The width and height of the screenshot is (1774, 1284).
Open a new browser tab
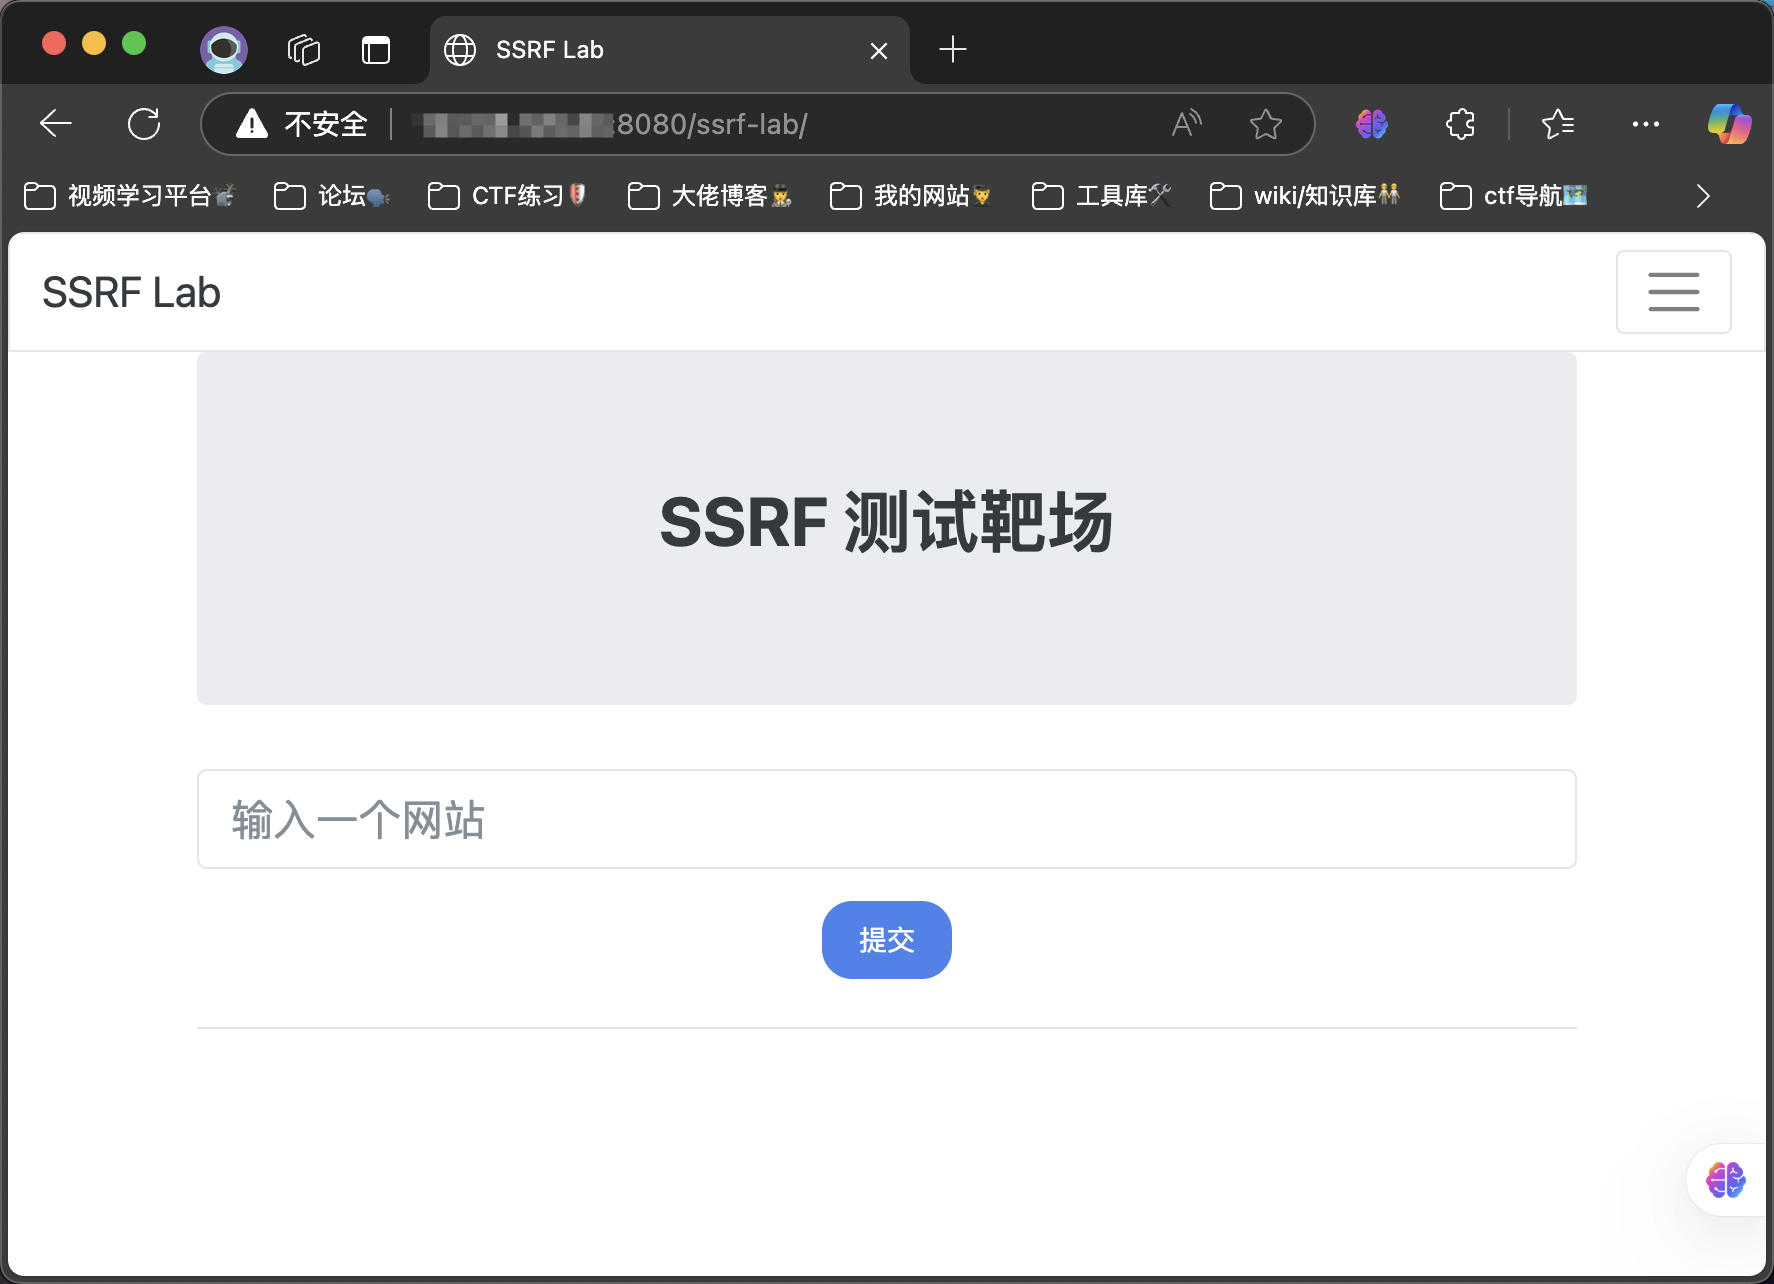point(953,49)
